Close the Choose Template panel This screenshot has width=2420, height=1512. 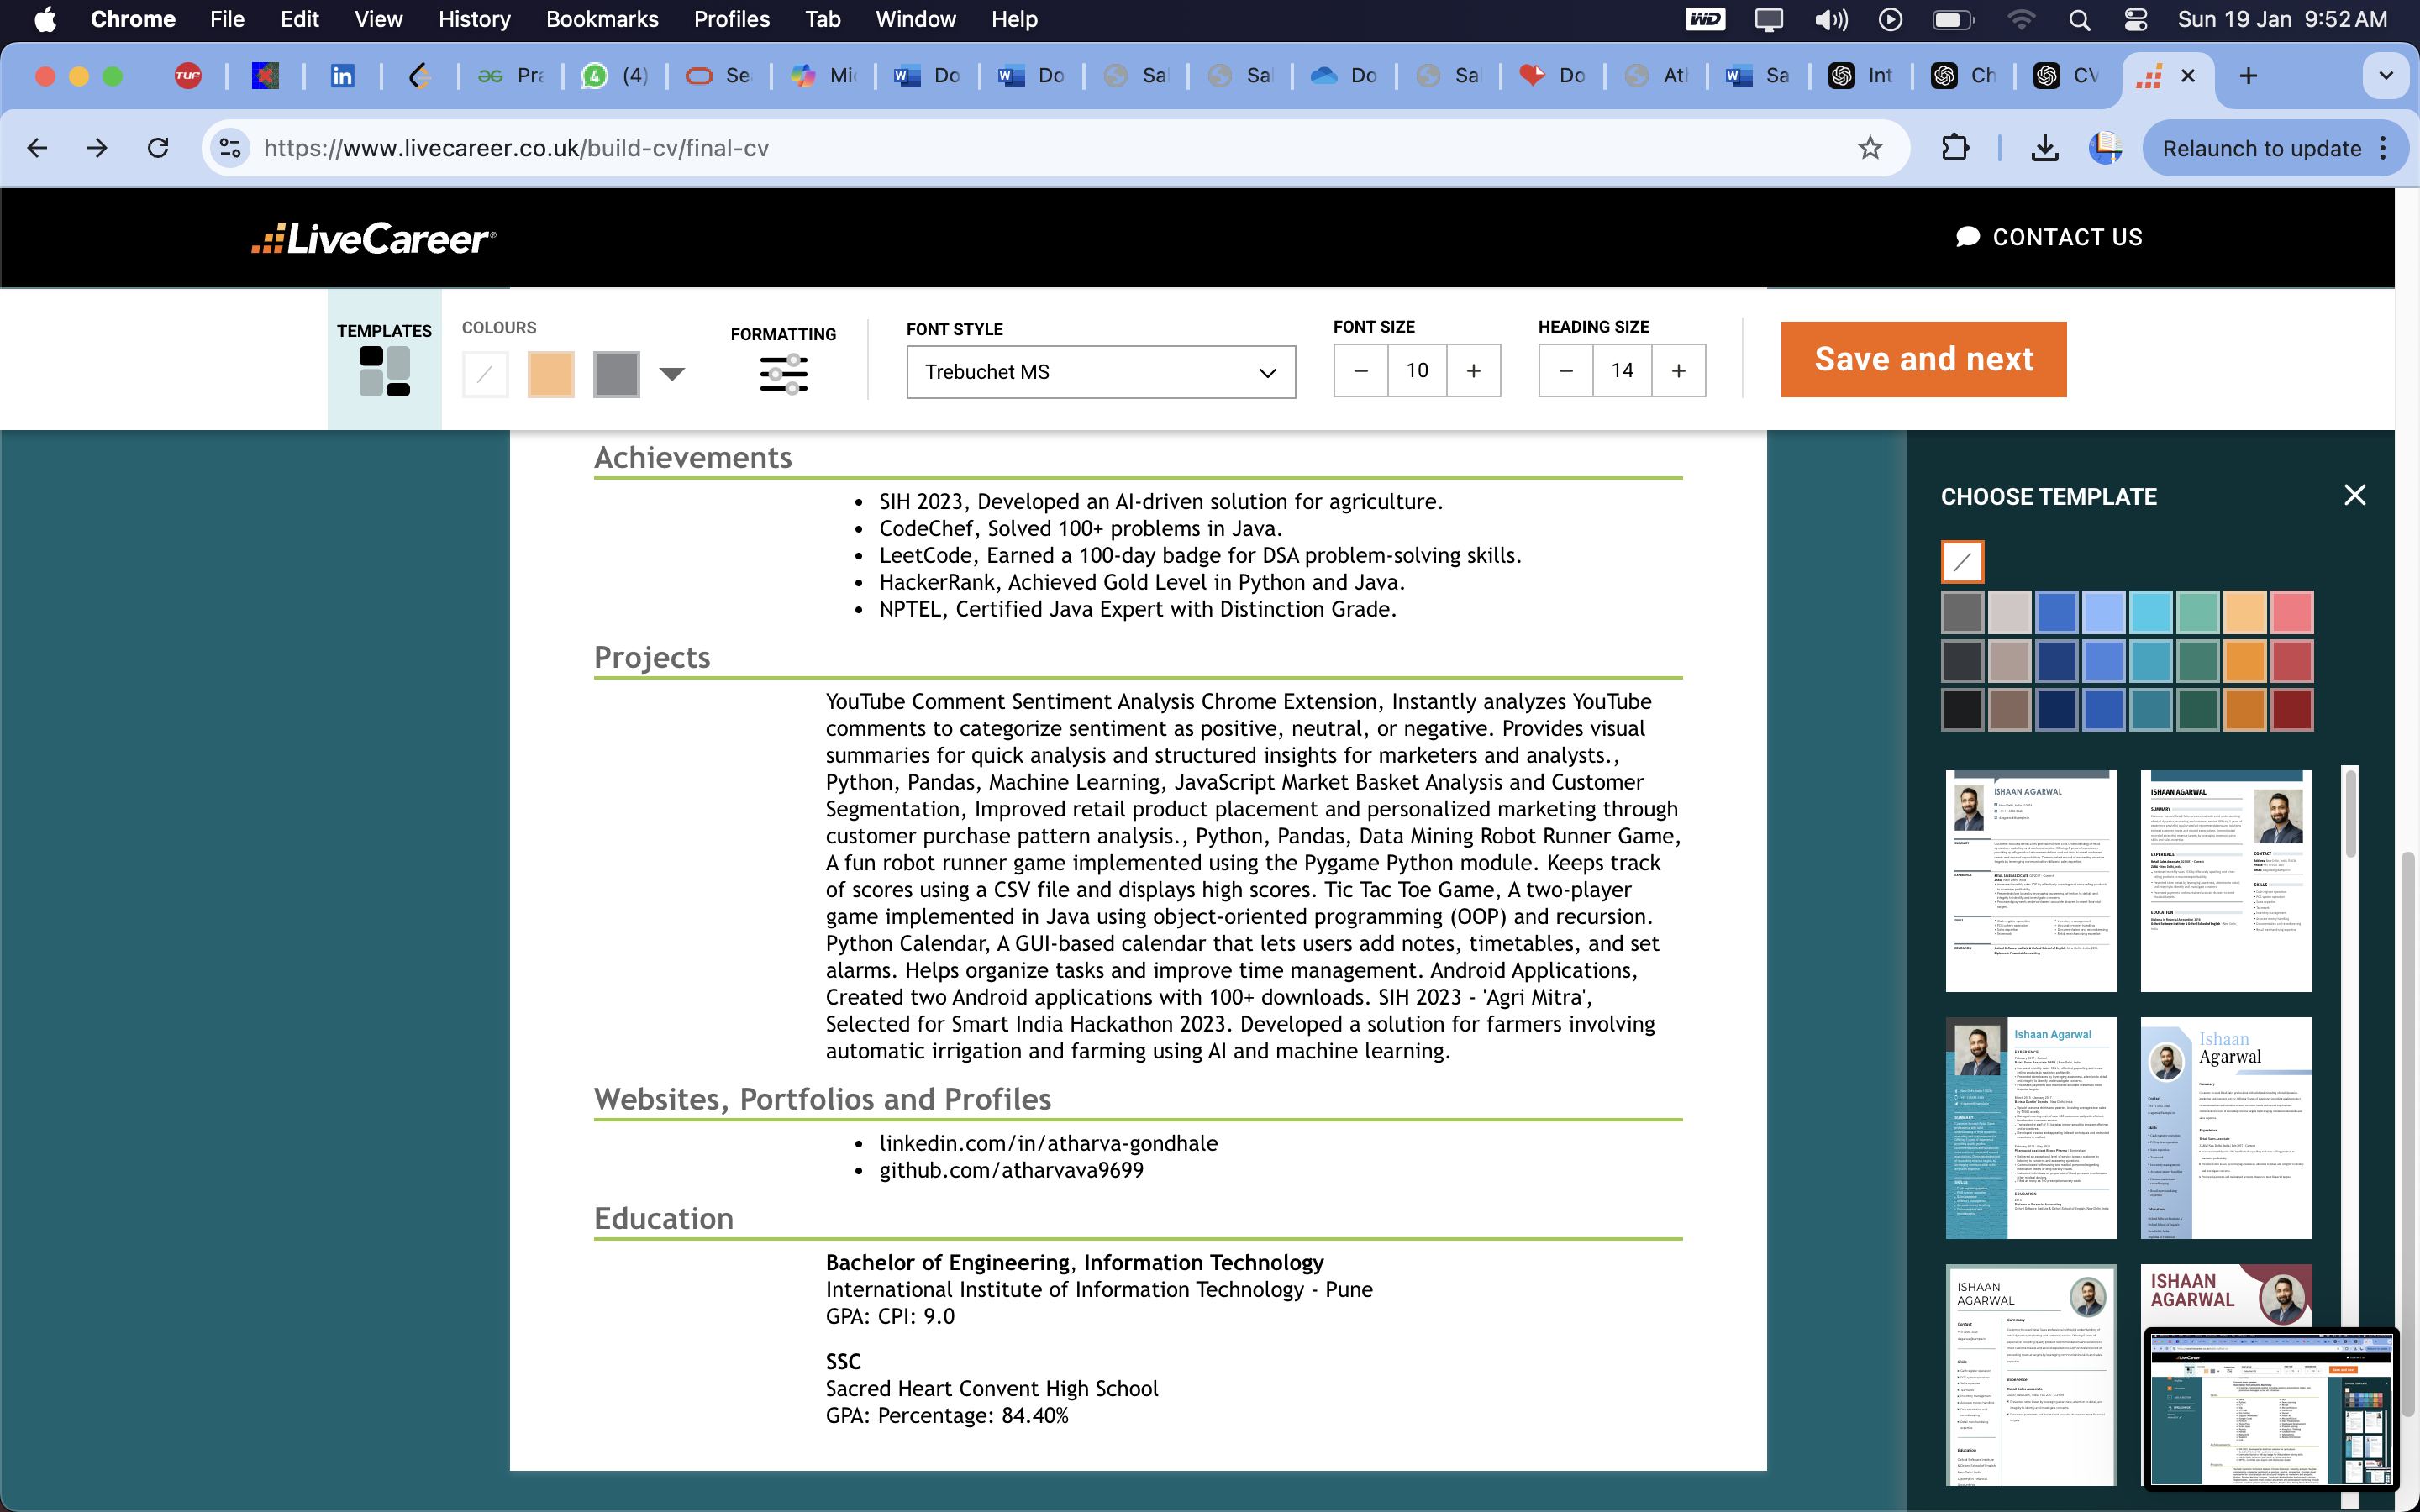(x=2354, y=495)
